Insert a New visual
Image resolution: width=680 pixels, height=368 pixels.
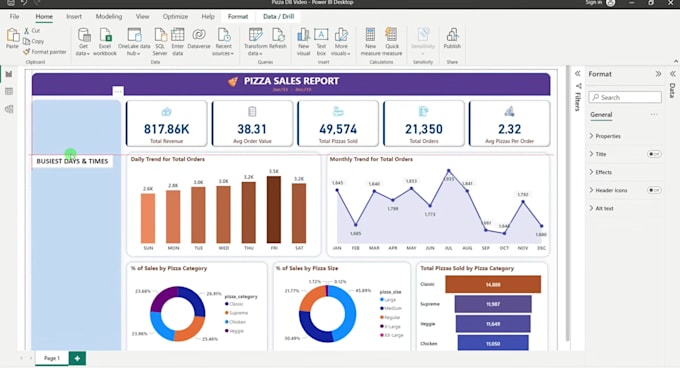(x=303, y=42)
